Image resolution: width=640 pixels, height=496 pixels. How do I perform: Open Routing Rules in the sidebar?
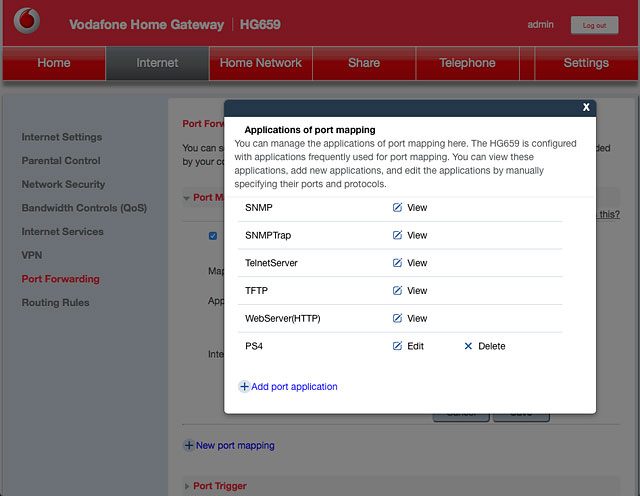point(56,303)
